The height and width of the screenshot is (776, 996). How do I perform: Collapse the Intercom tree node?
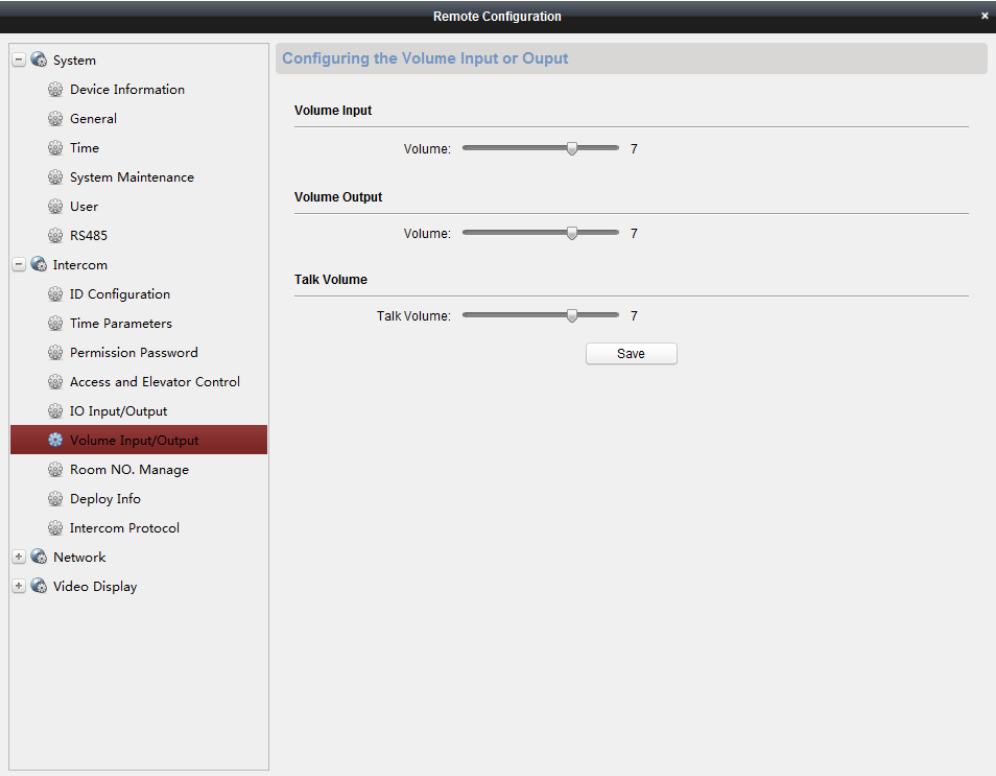pos(19,264)
